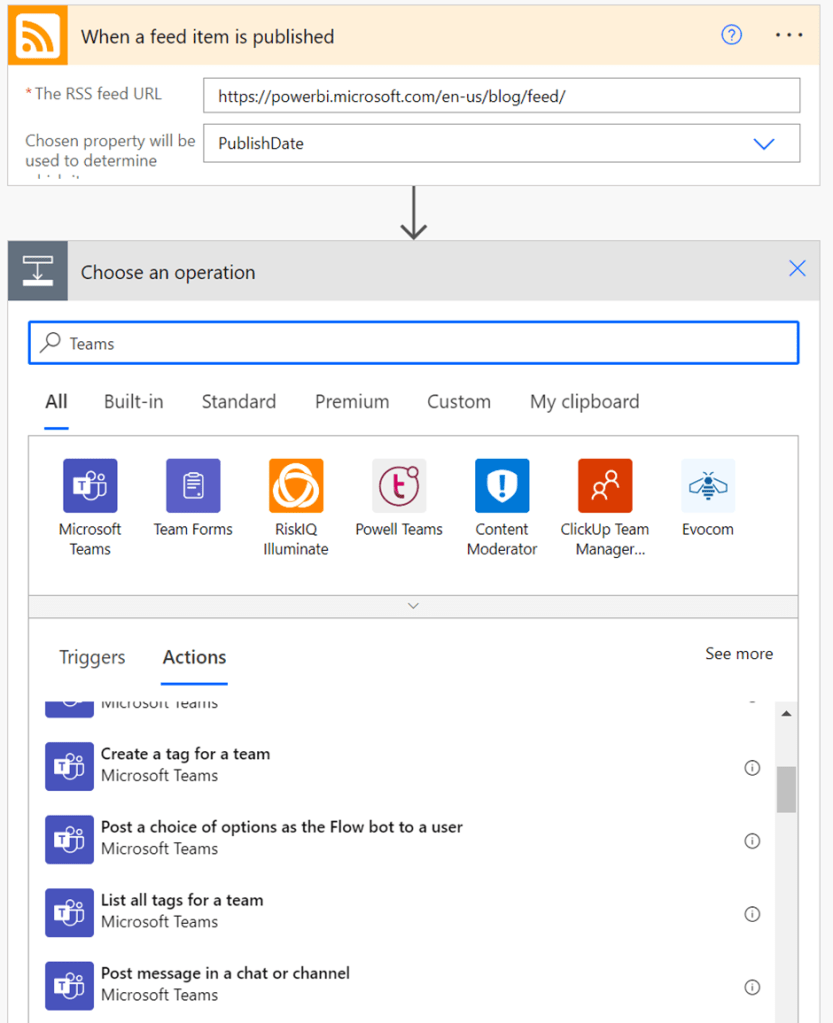Select the Powell Teams connector

tap(399, 485)
